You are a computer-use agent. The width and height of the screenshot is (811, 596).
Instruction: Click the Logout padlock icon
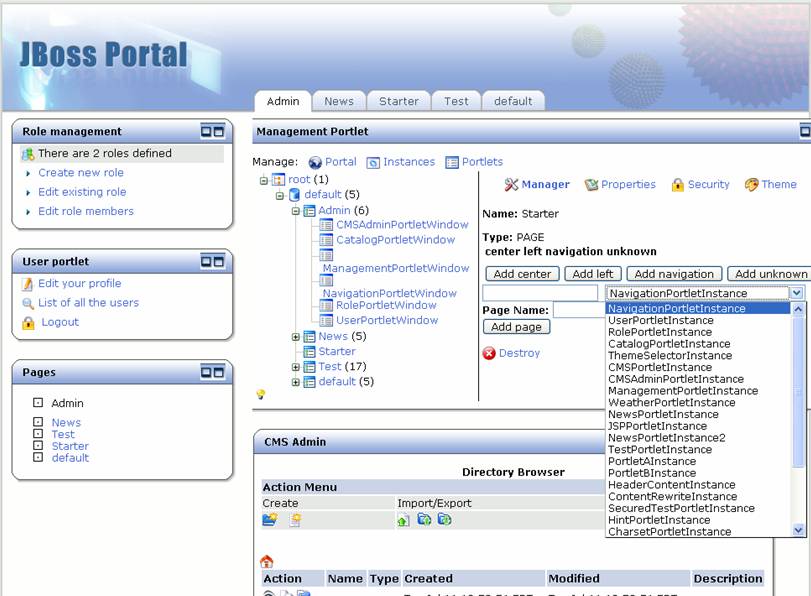(x=28, y=323)
